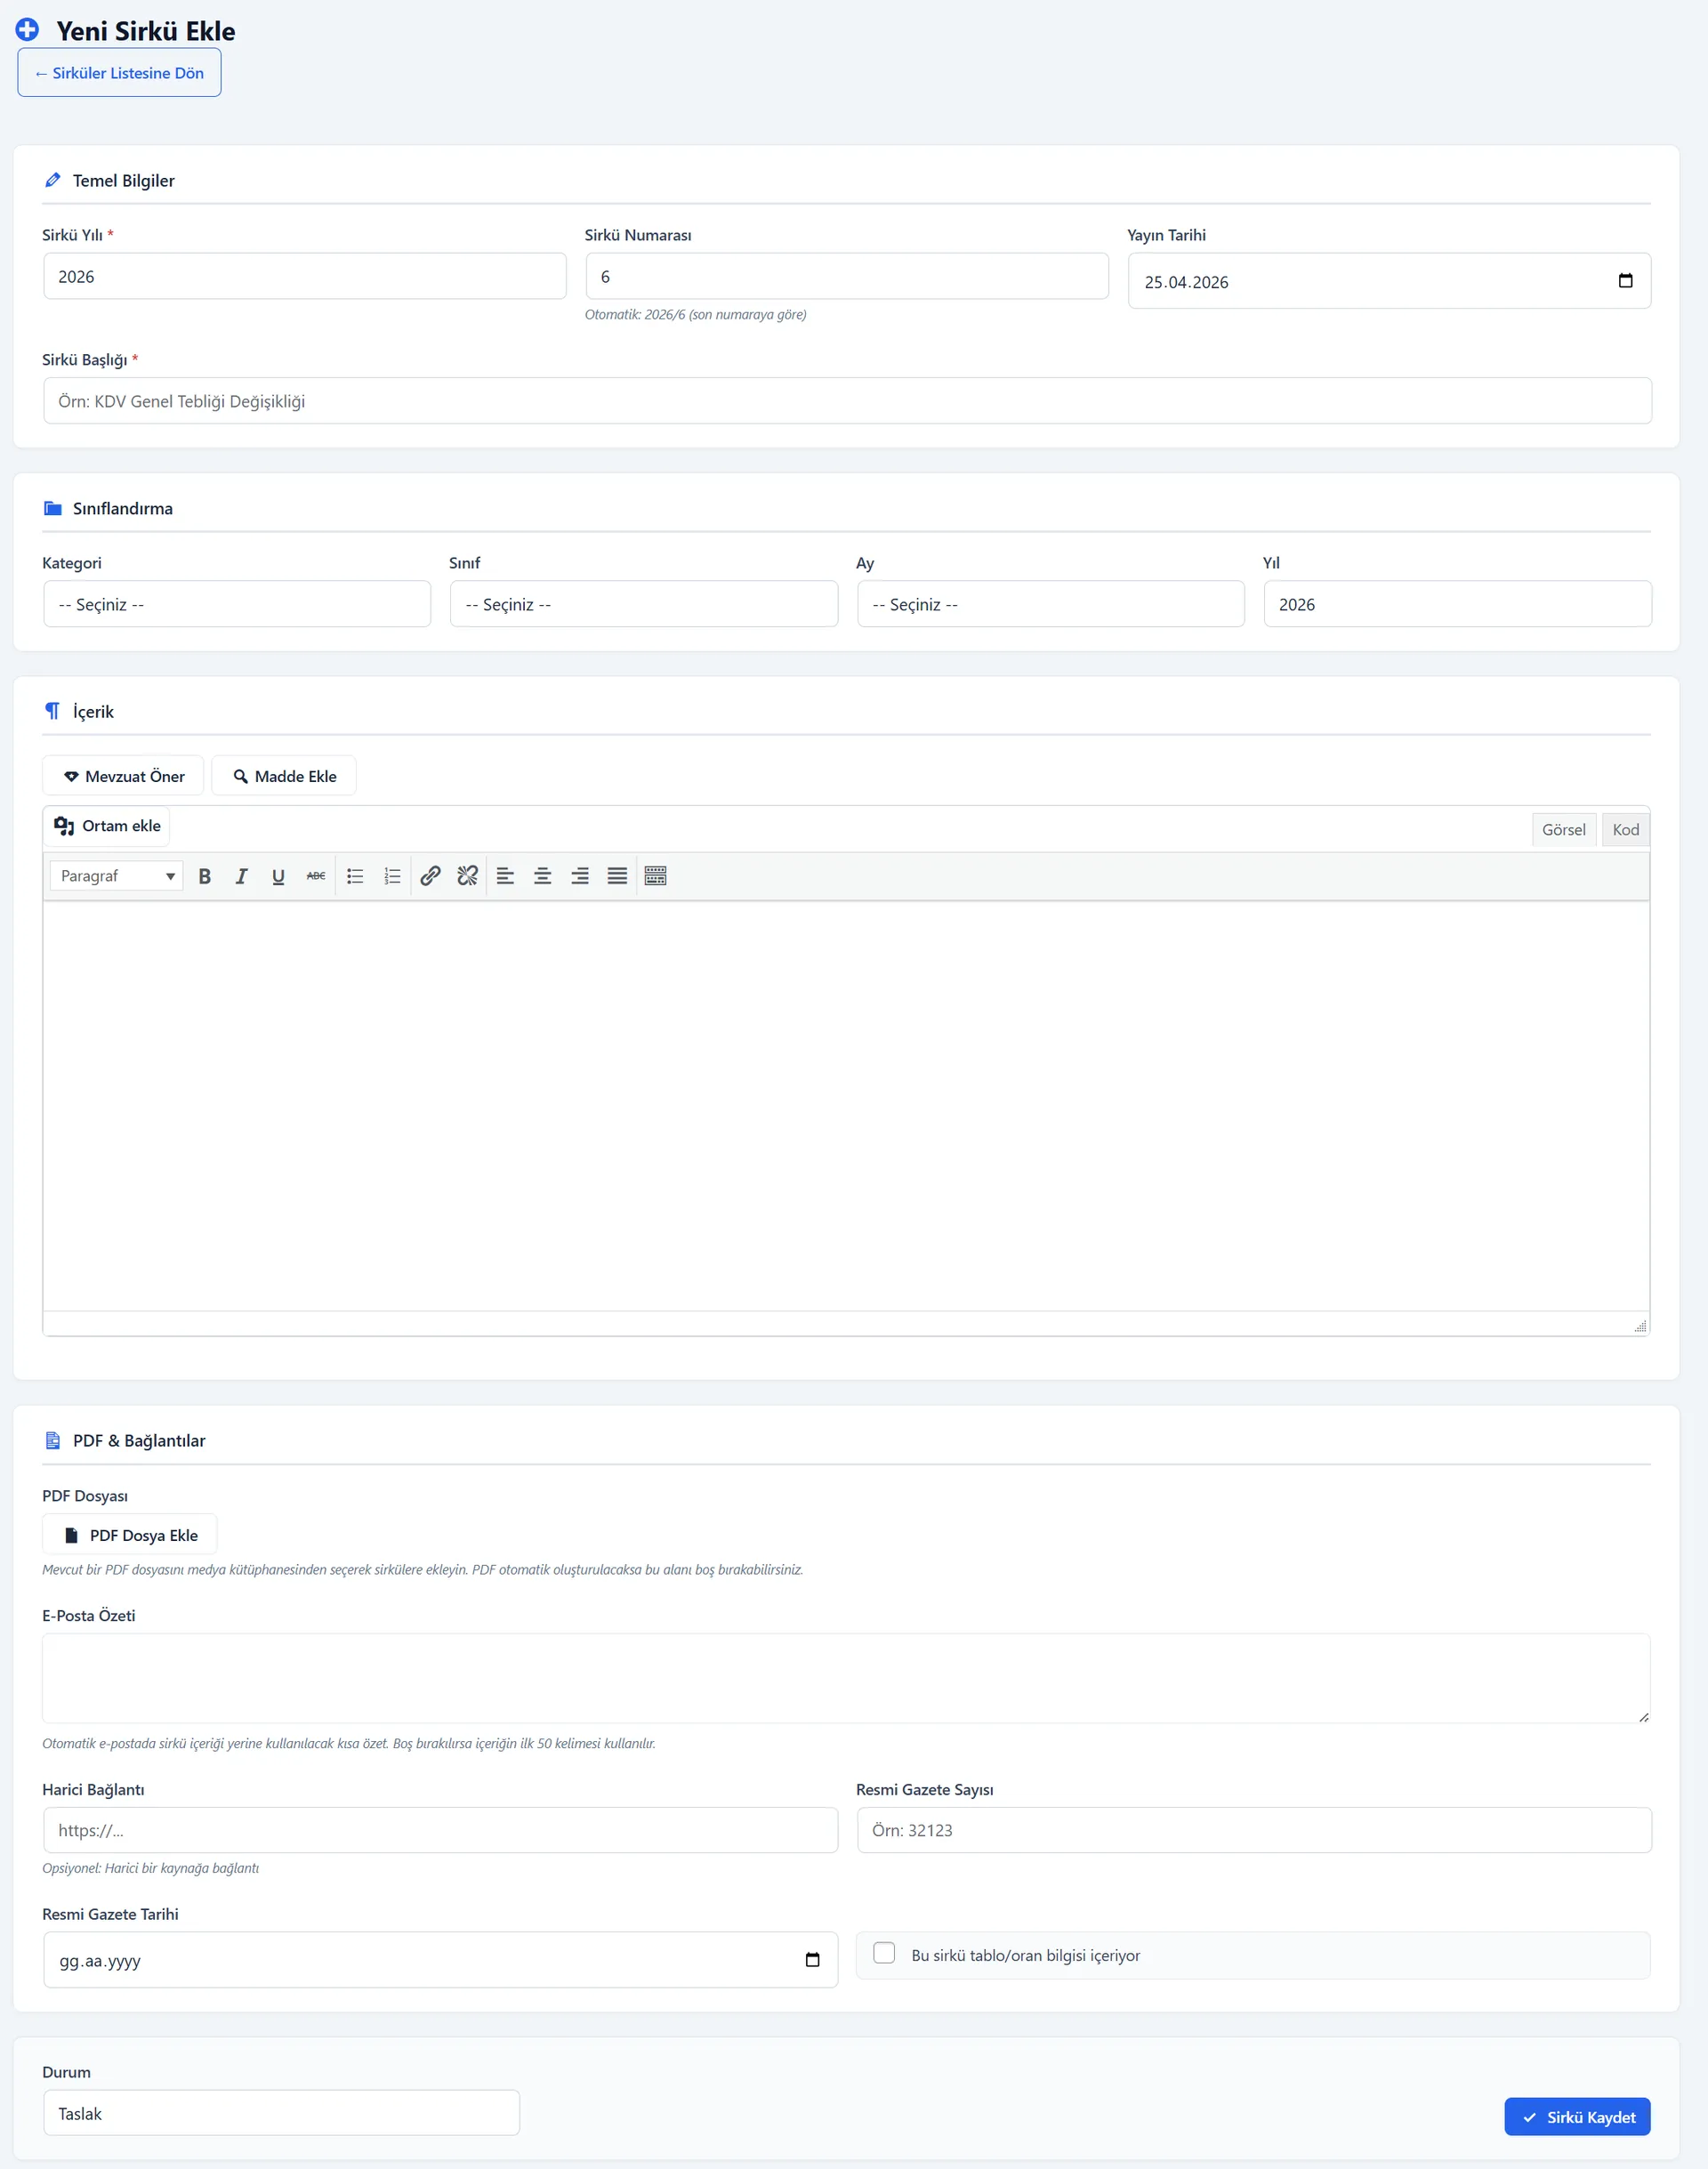Click the hint text 'Otomatik: 2026/6 (son numaraya göre)'

(696, 315)
